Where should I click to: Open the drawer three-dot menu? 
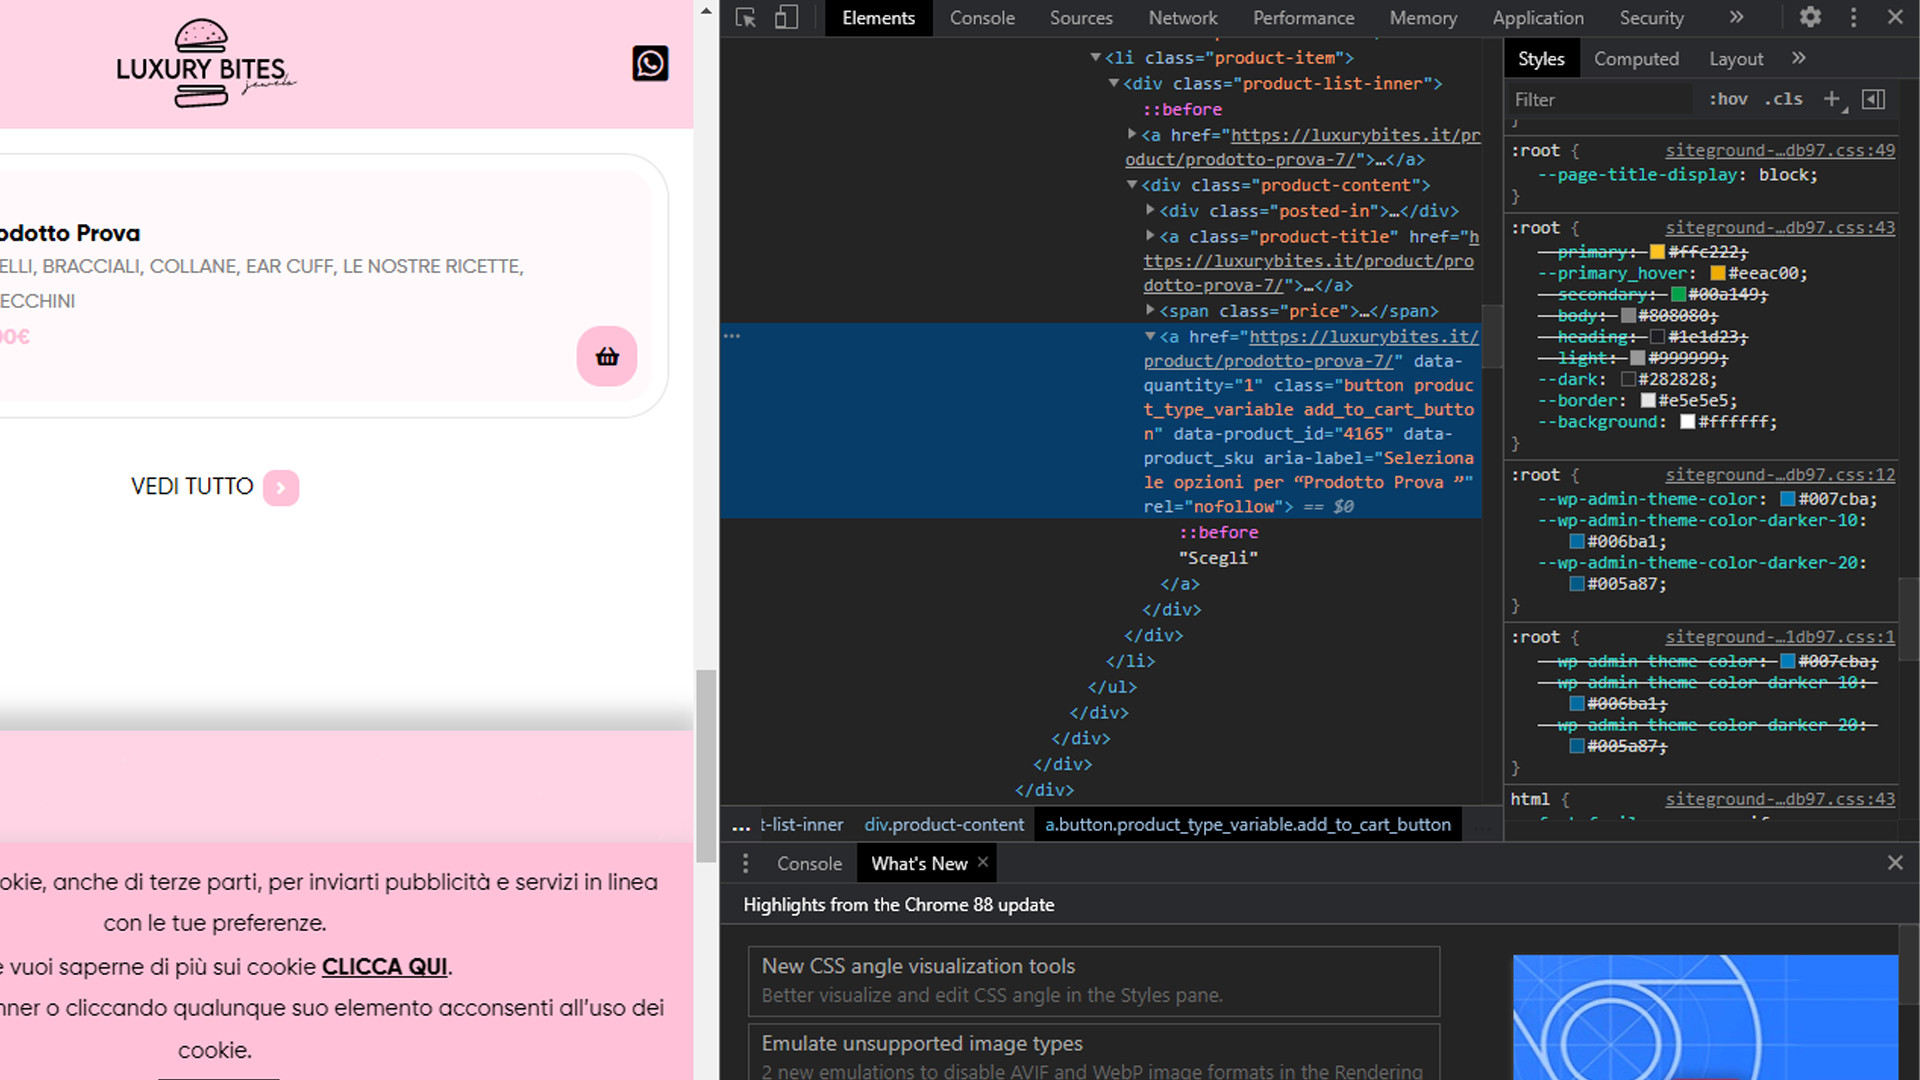tap(745, 863)
